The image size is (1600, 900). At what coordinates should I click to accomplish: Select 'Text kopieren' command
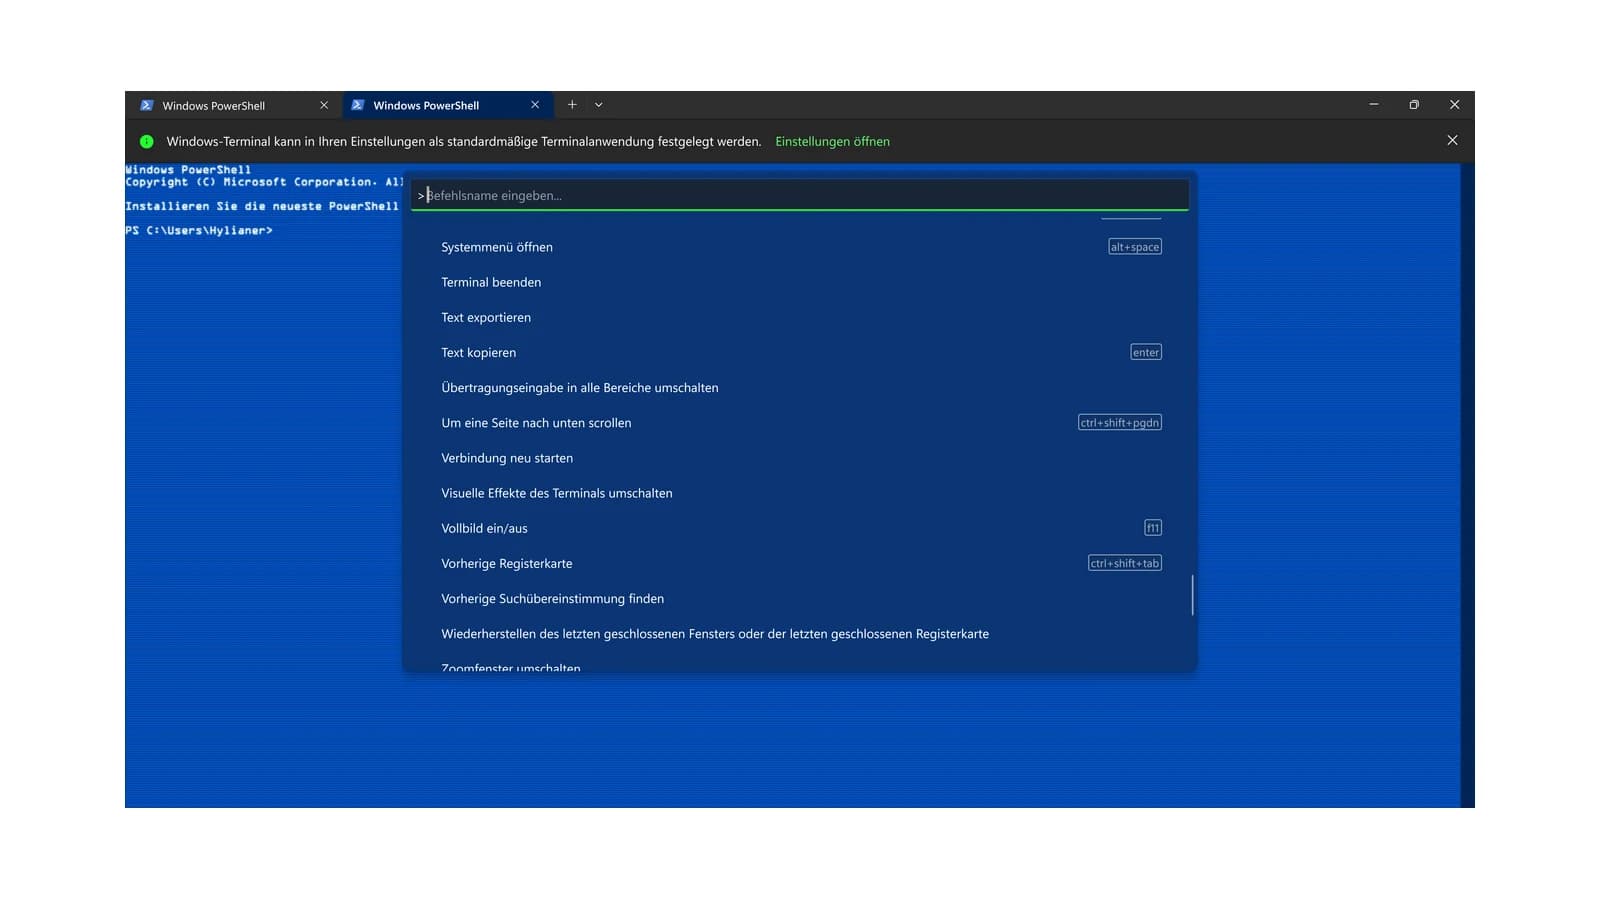800,352
